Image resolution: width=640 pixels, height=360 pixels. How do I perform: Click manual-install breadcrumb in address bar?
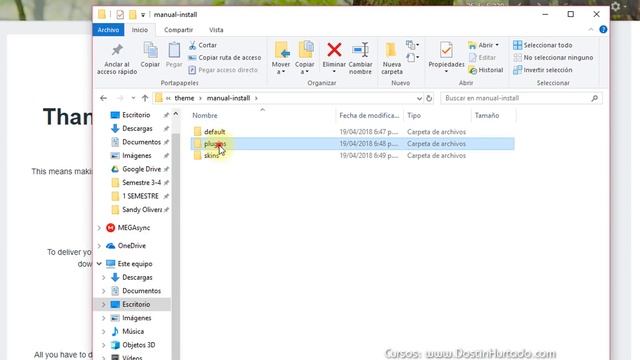[x=228, y=98]
